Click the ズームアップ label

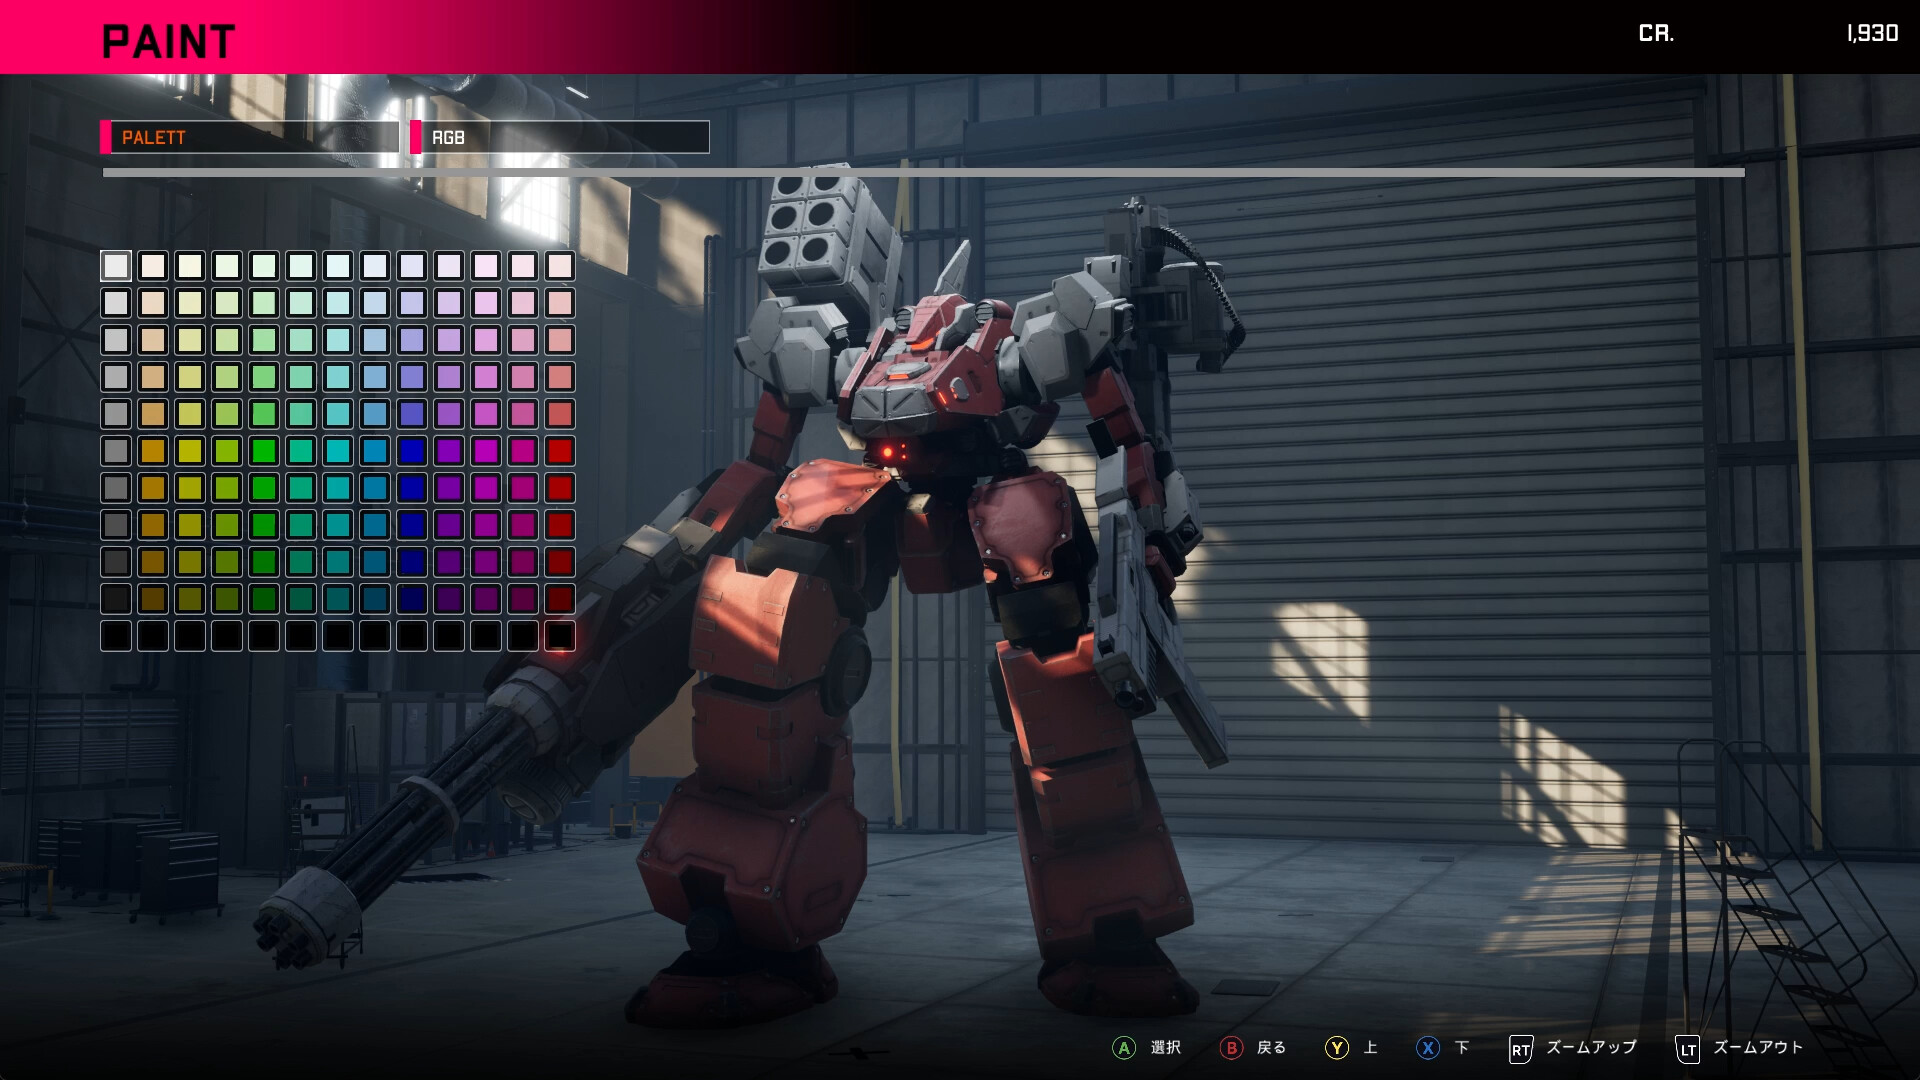pyautogui.click(x=1591, y=1047)
